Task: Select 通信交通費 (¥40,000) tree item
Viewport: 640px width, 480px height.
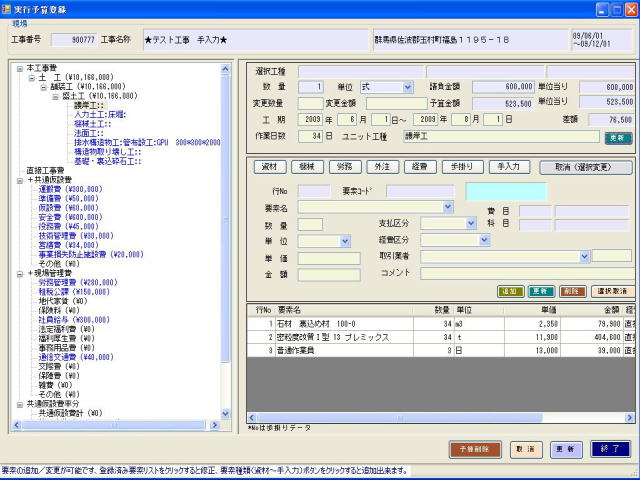Action: tap(76, 358)
